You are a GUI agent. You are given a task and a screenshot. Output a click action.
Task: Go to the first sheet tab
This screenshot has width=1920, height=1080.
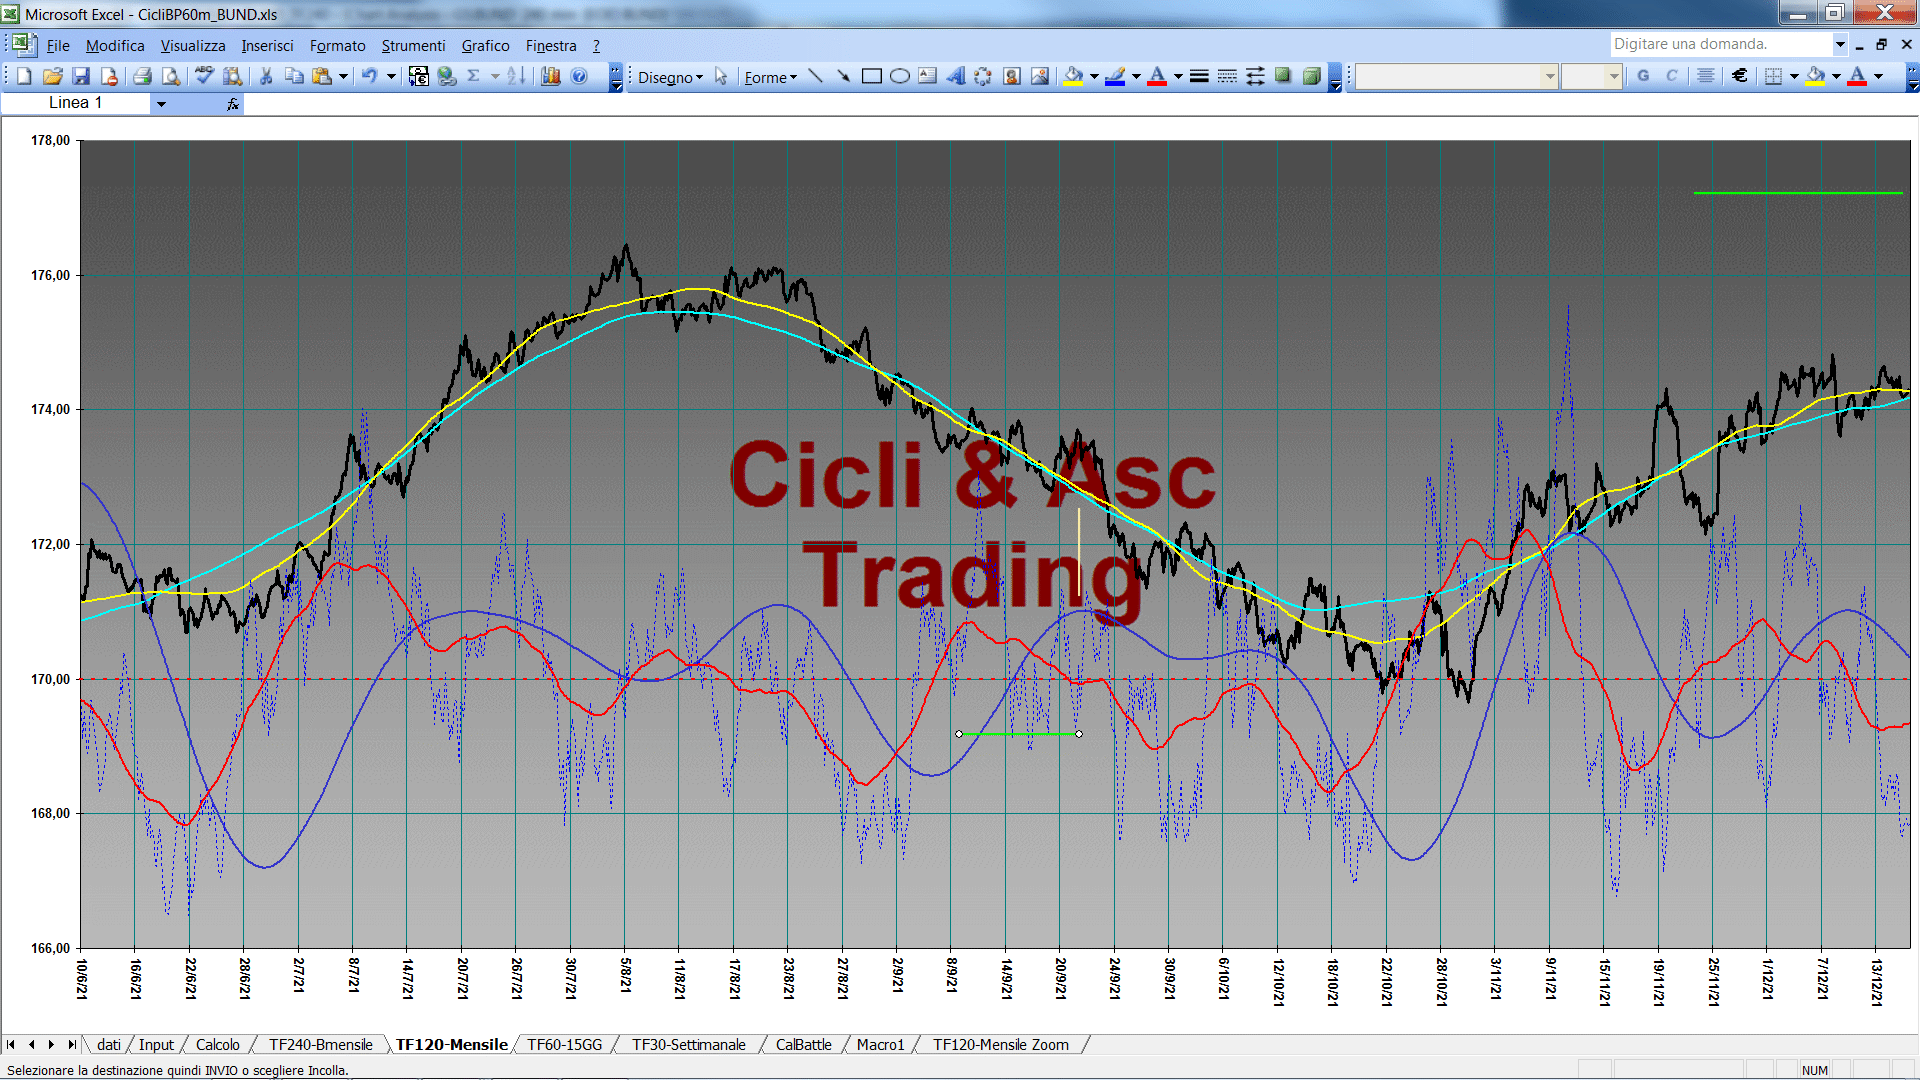click(x=10, y=1044)
